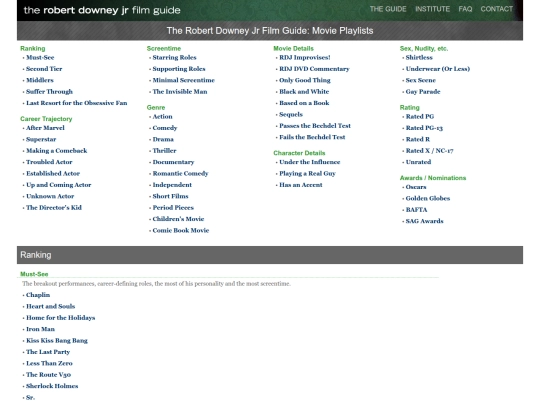The image size is (540, 405).
Task: Select Romantic Comedy genre
Action: click(x=181, y=173)
